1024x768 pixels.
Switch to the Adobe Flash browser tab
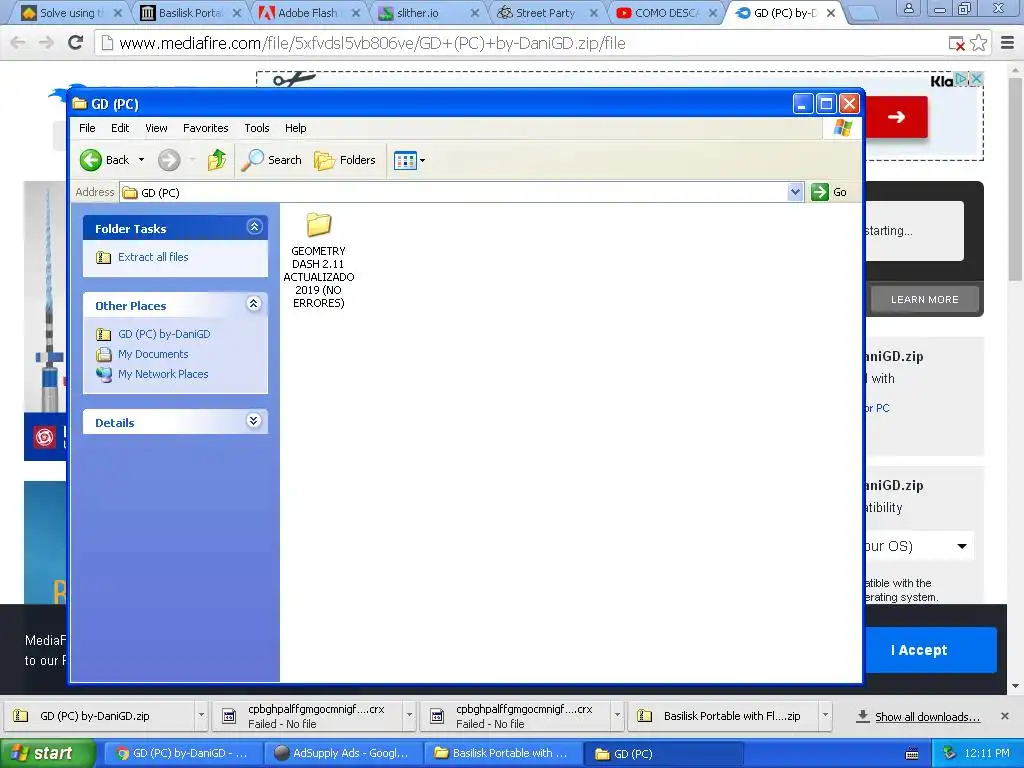tap(307, 13)
